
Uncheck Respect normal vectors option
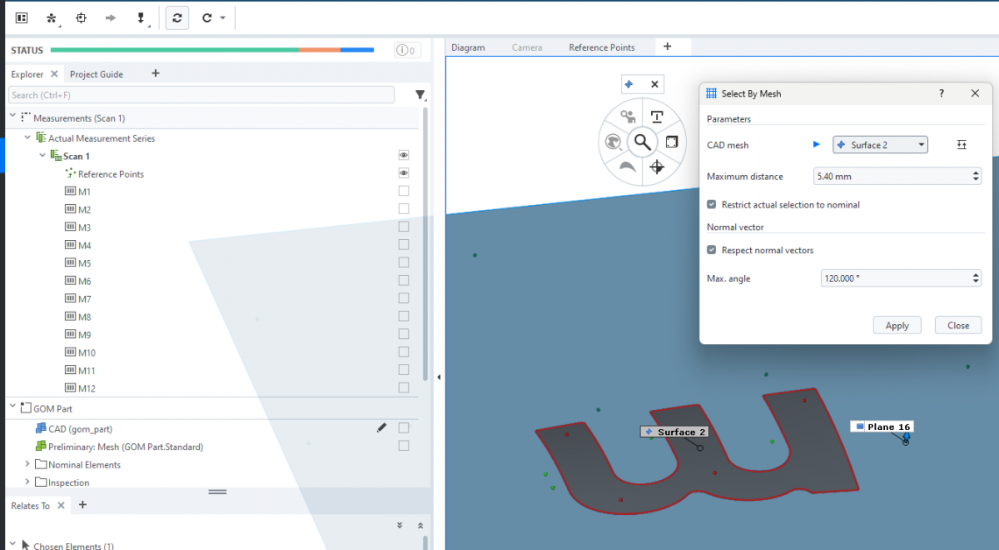tap(712, 250)
